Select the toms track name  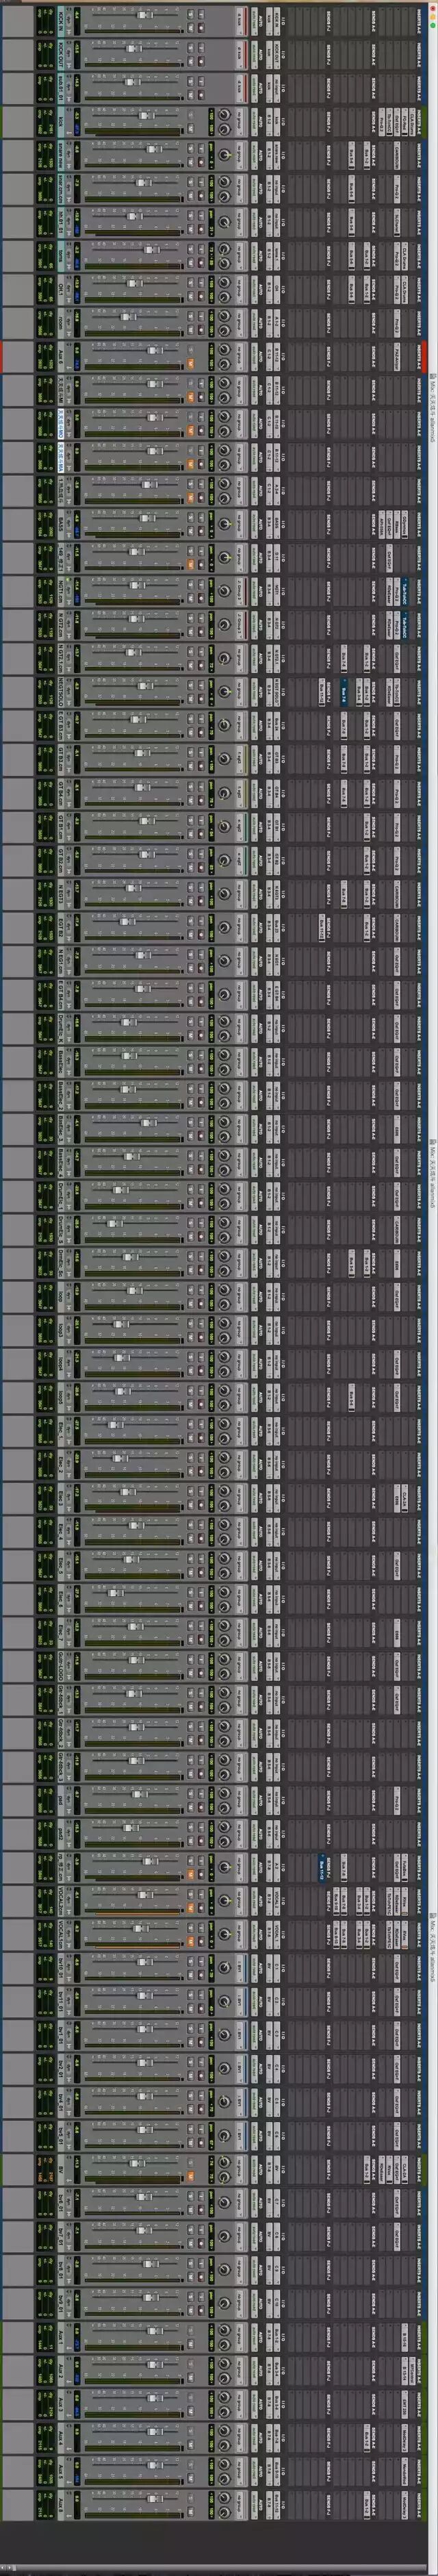tap(60, 254)
